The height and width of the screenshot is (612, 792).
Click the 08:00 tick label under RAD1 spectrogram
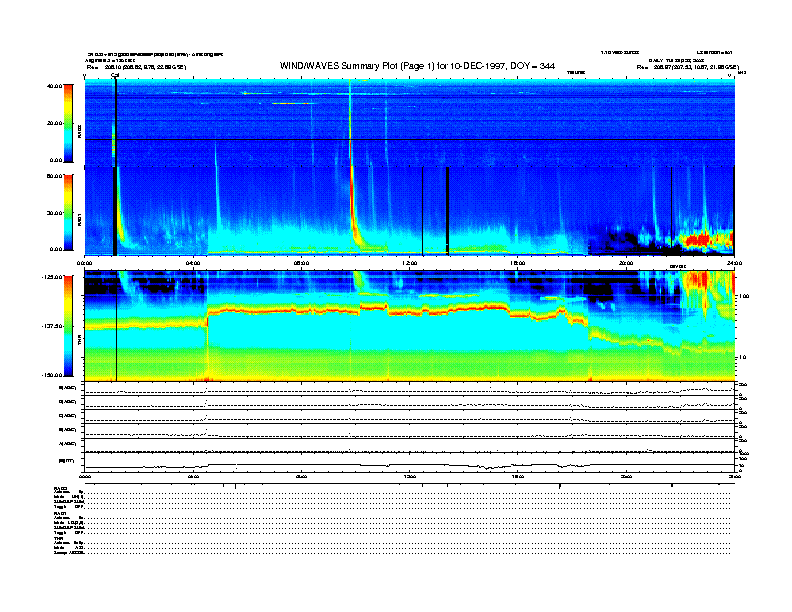[301, 263]
